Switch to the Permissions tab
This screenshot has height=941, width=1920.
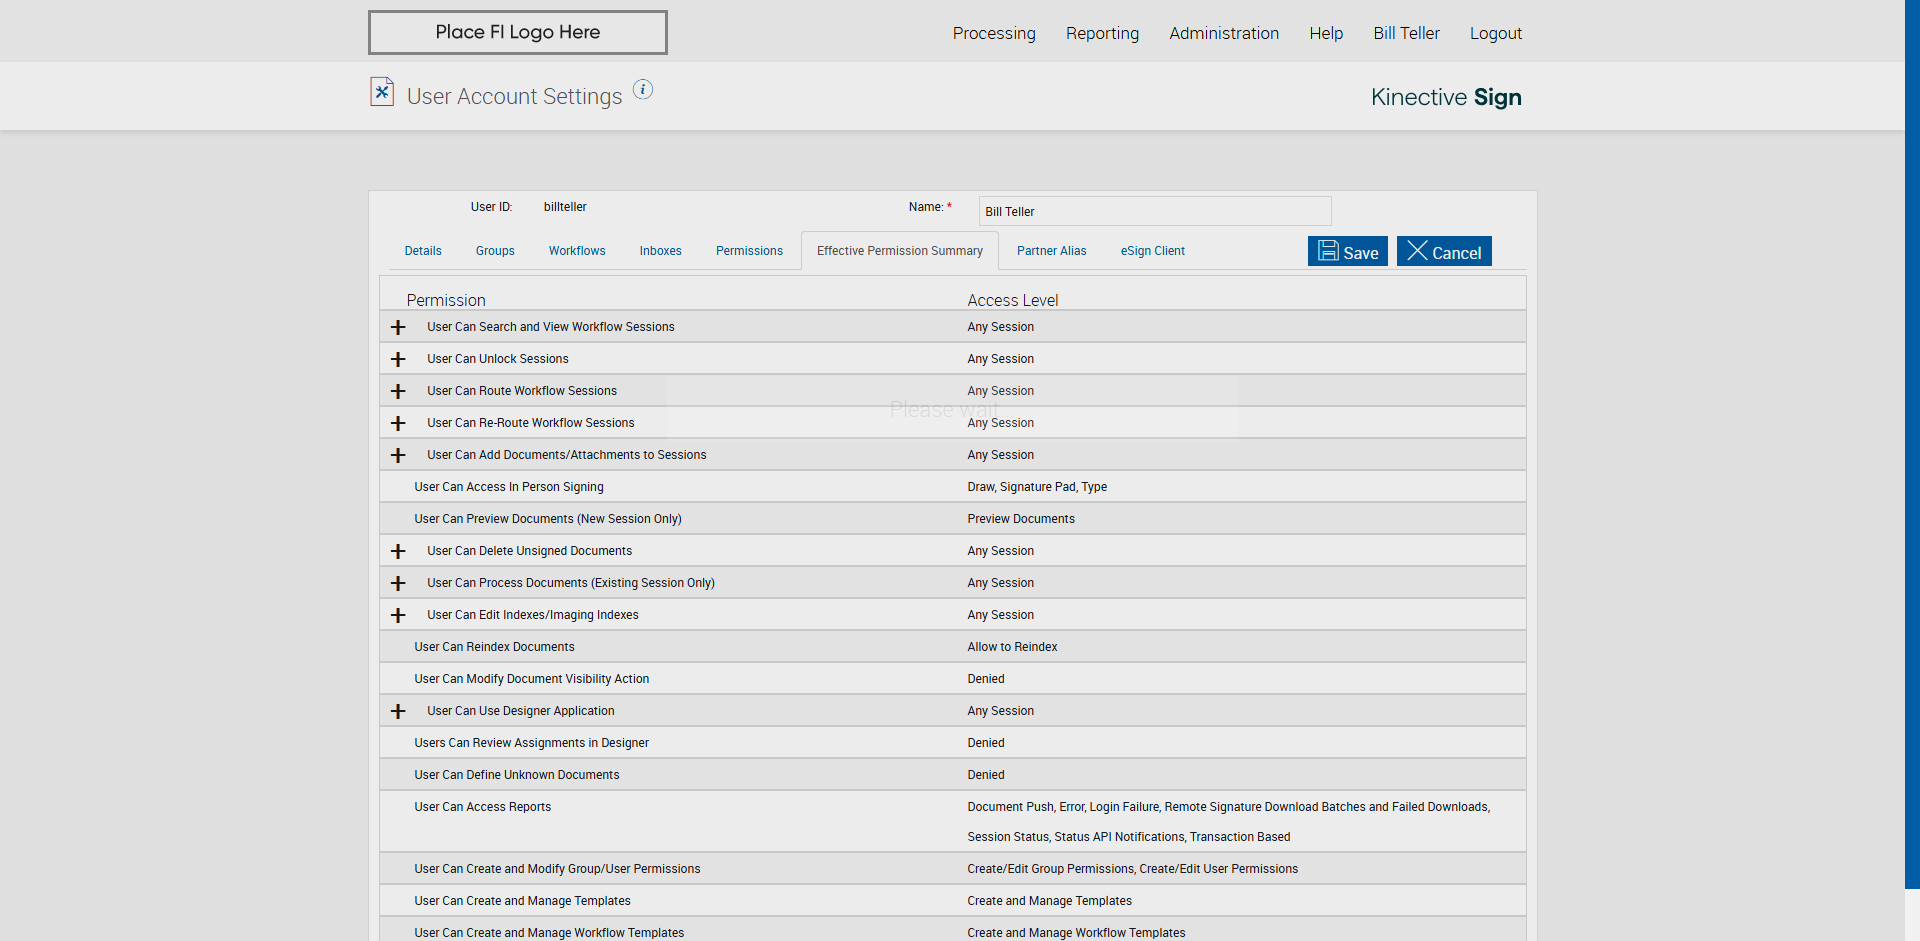coord(749,251)
